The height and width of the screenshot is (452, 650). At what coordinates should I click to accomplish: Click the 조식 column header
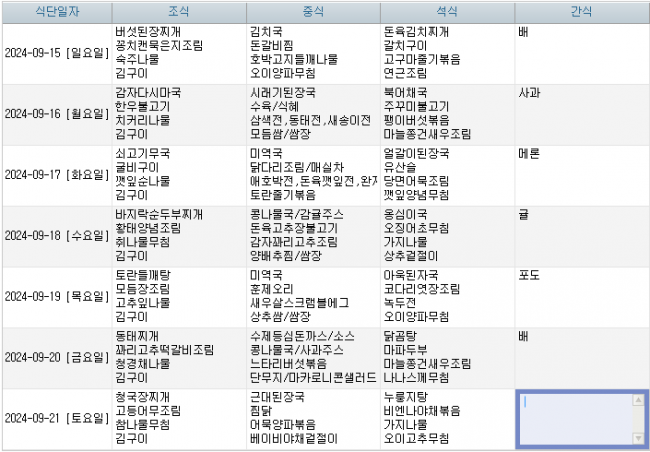pyautogui.click(x=179, y=11)
